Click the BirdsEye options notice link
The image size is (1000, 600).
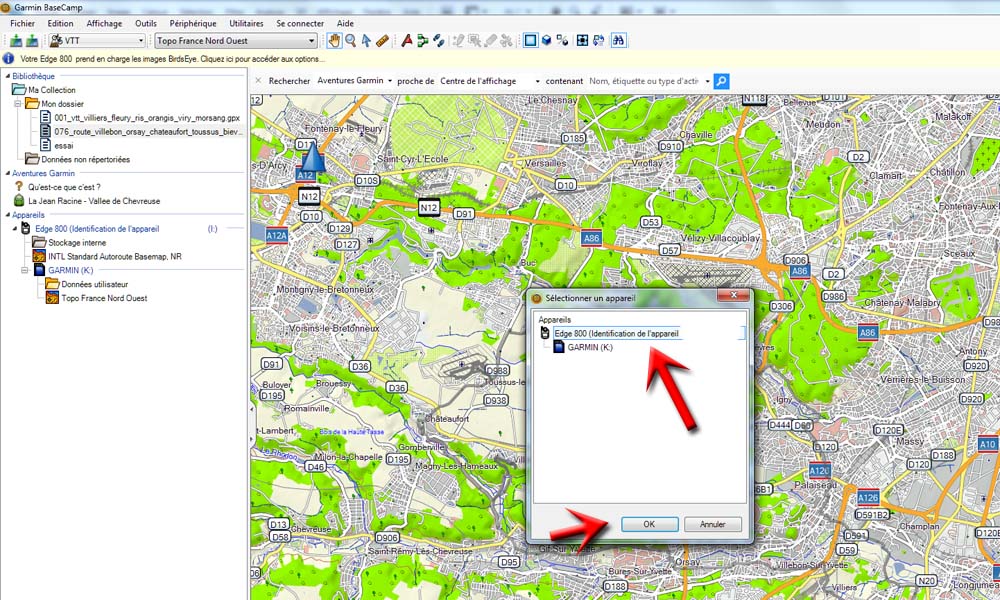point(173,59)
